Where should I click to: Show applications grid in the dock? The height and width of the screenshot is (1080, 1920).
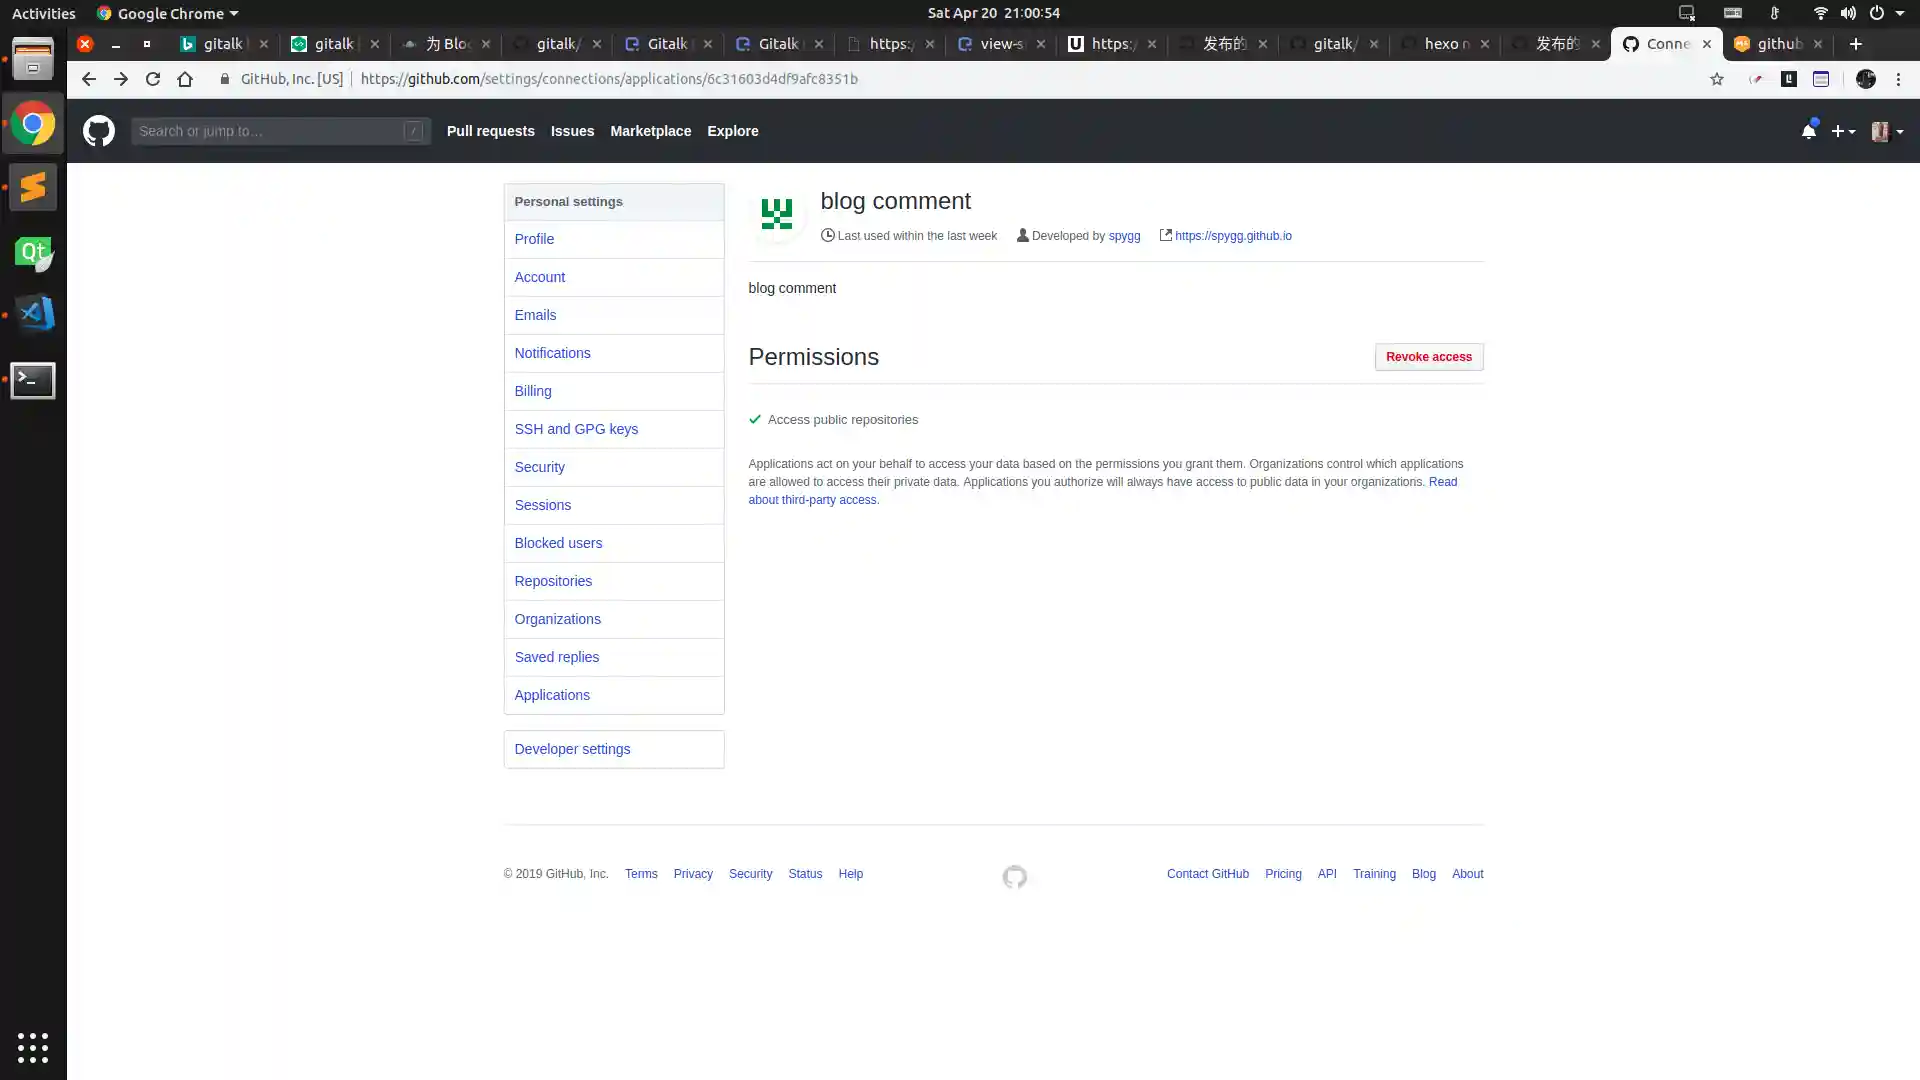pos(33,1047)
